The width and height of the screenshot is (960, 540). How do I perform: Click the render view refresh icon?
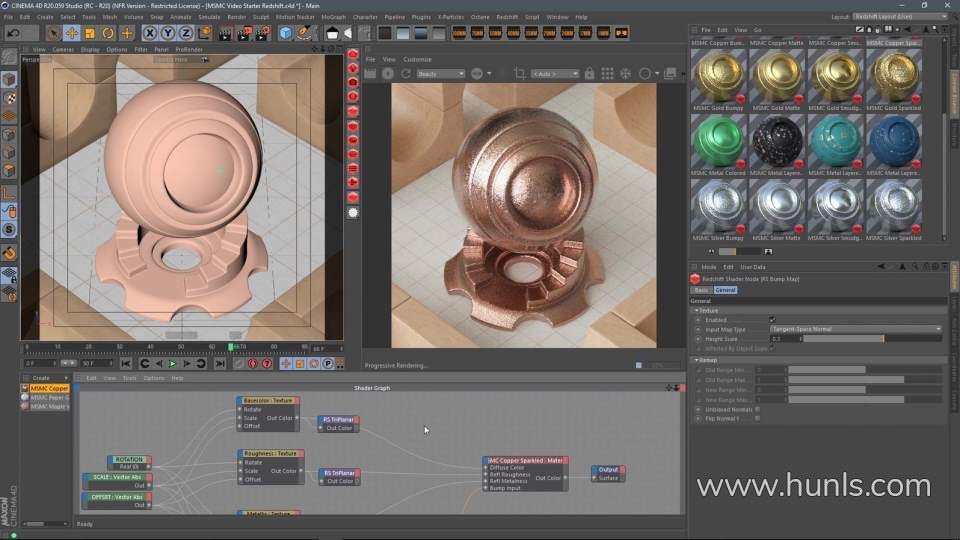(x=406, y=74)
